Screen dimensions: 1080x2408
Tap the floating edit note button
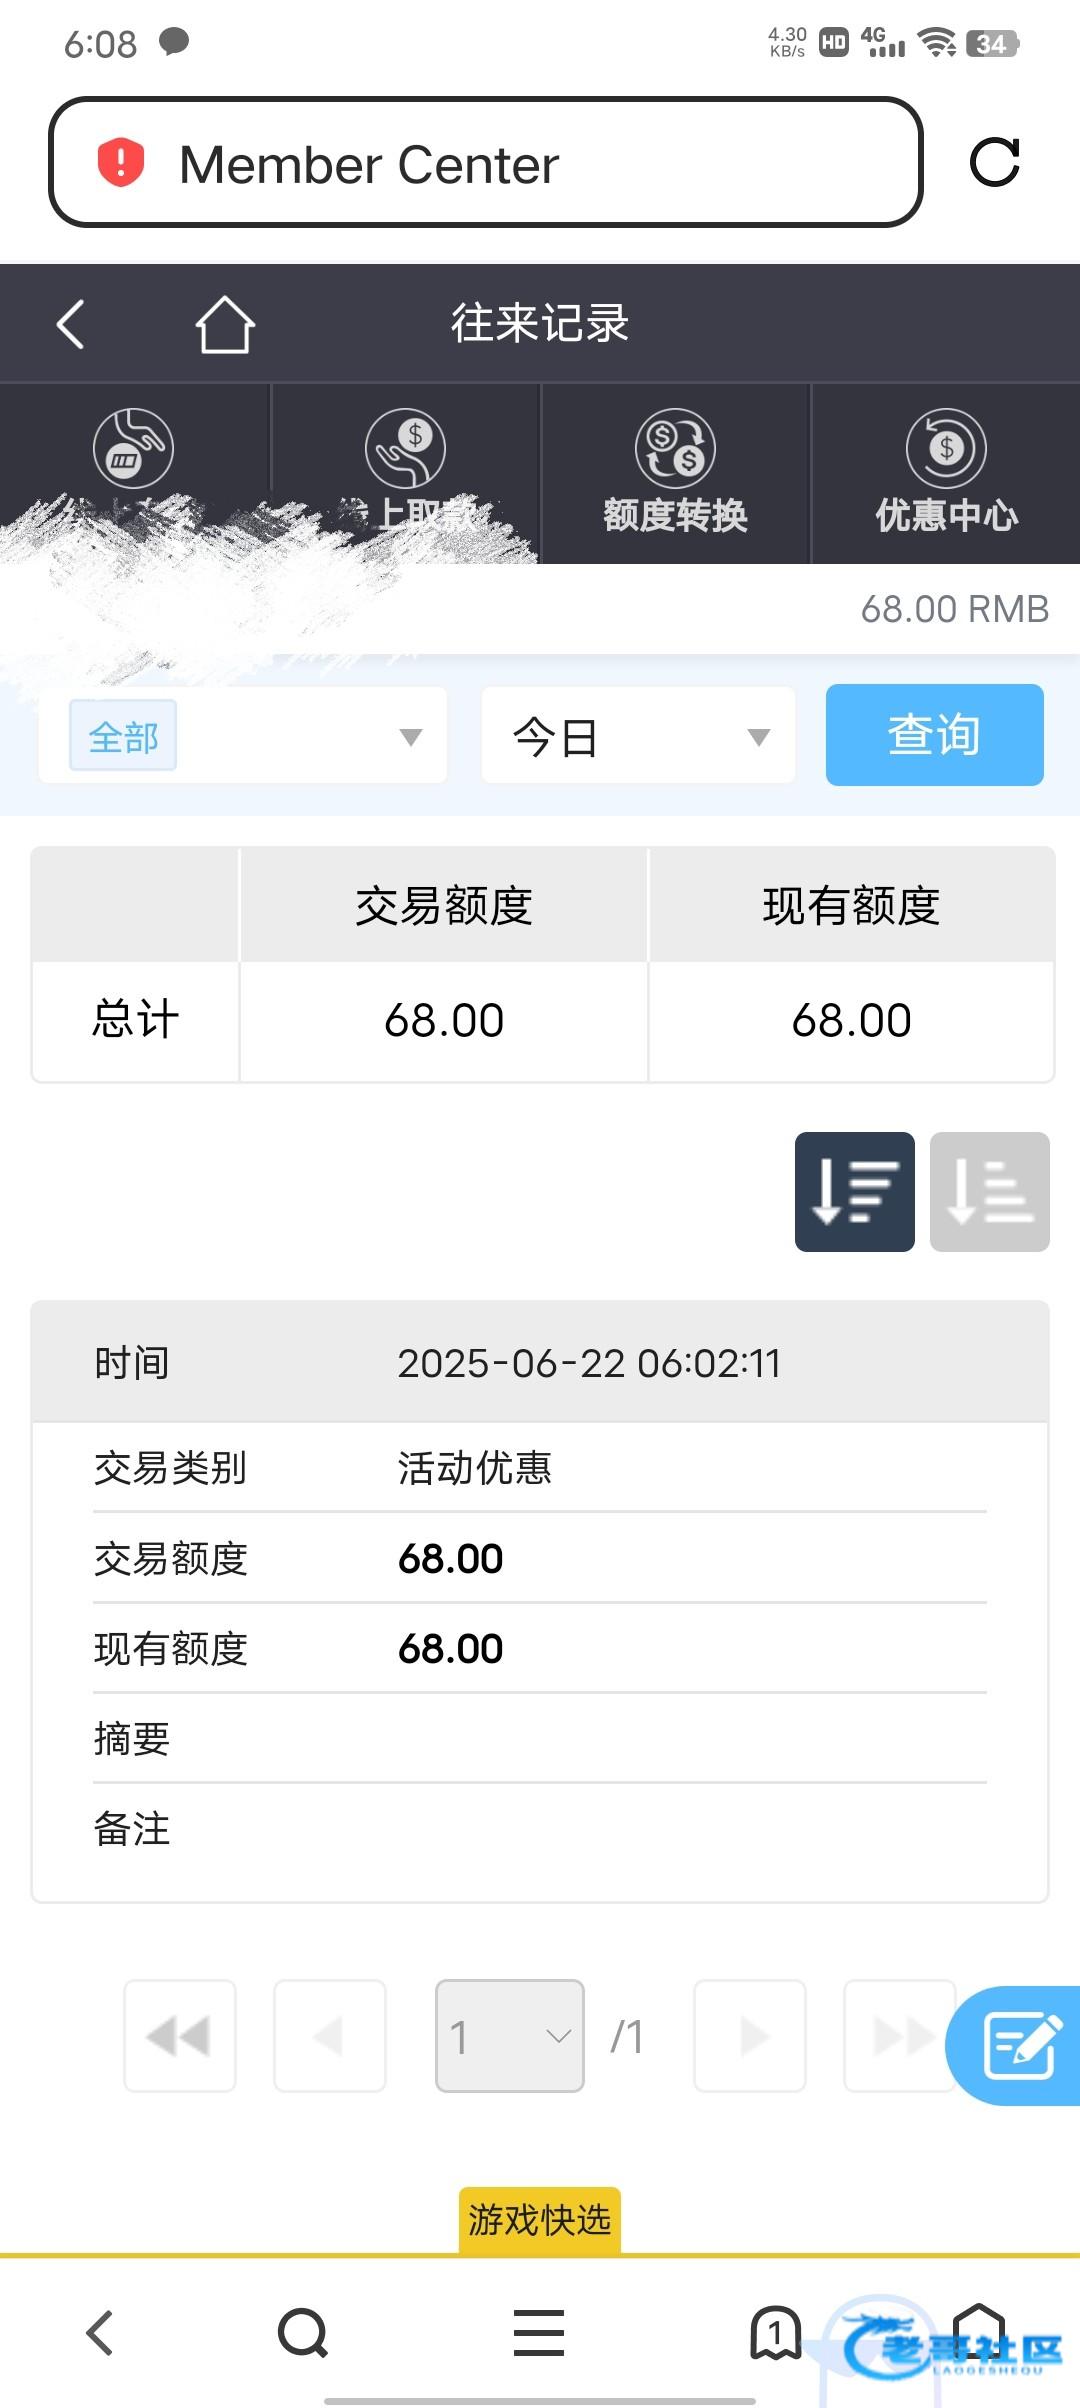(1018, 2045)
